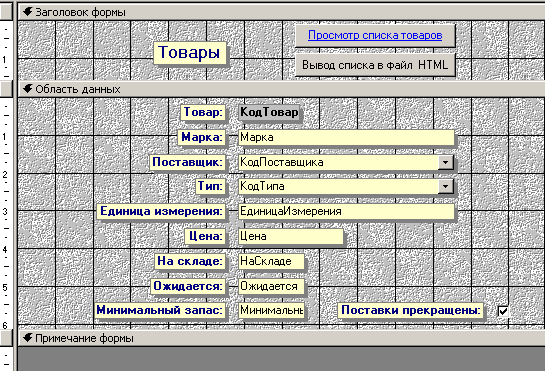Viewport: 545px width, 371px height.
Task: Click the Область данных section selector box
Action: pyautogui.click(x=6, y=89)
